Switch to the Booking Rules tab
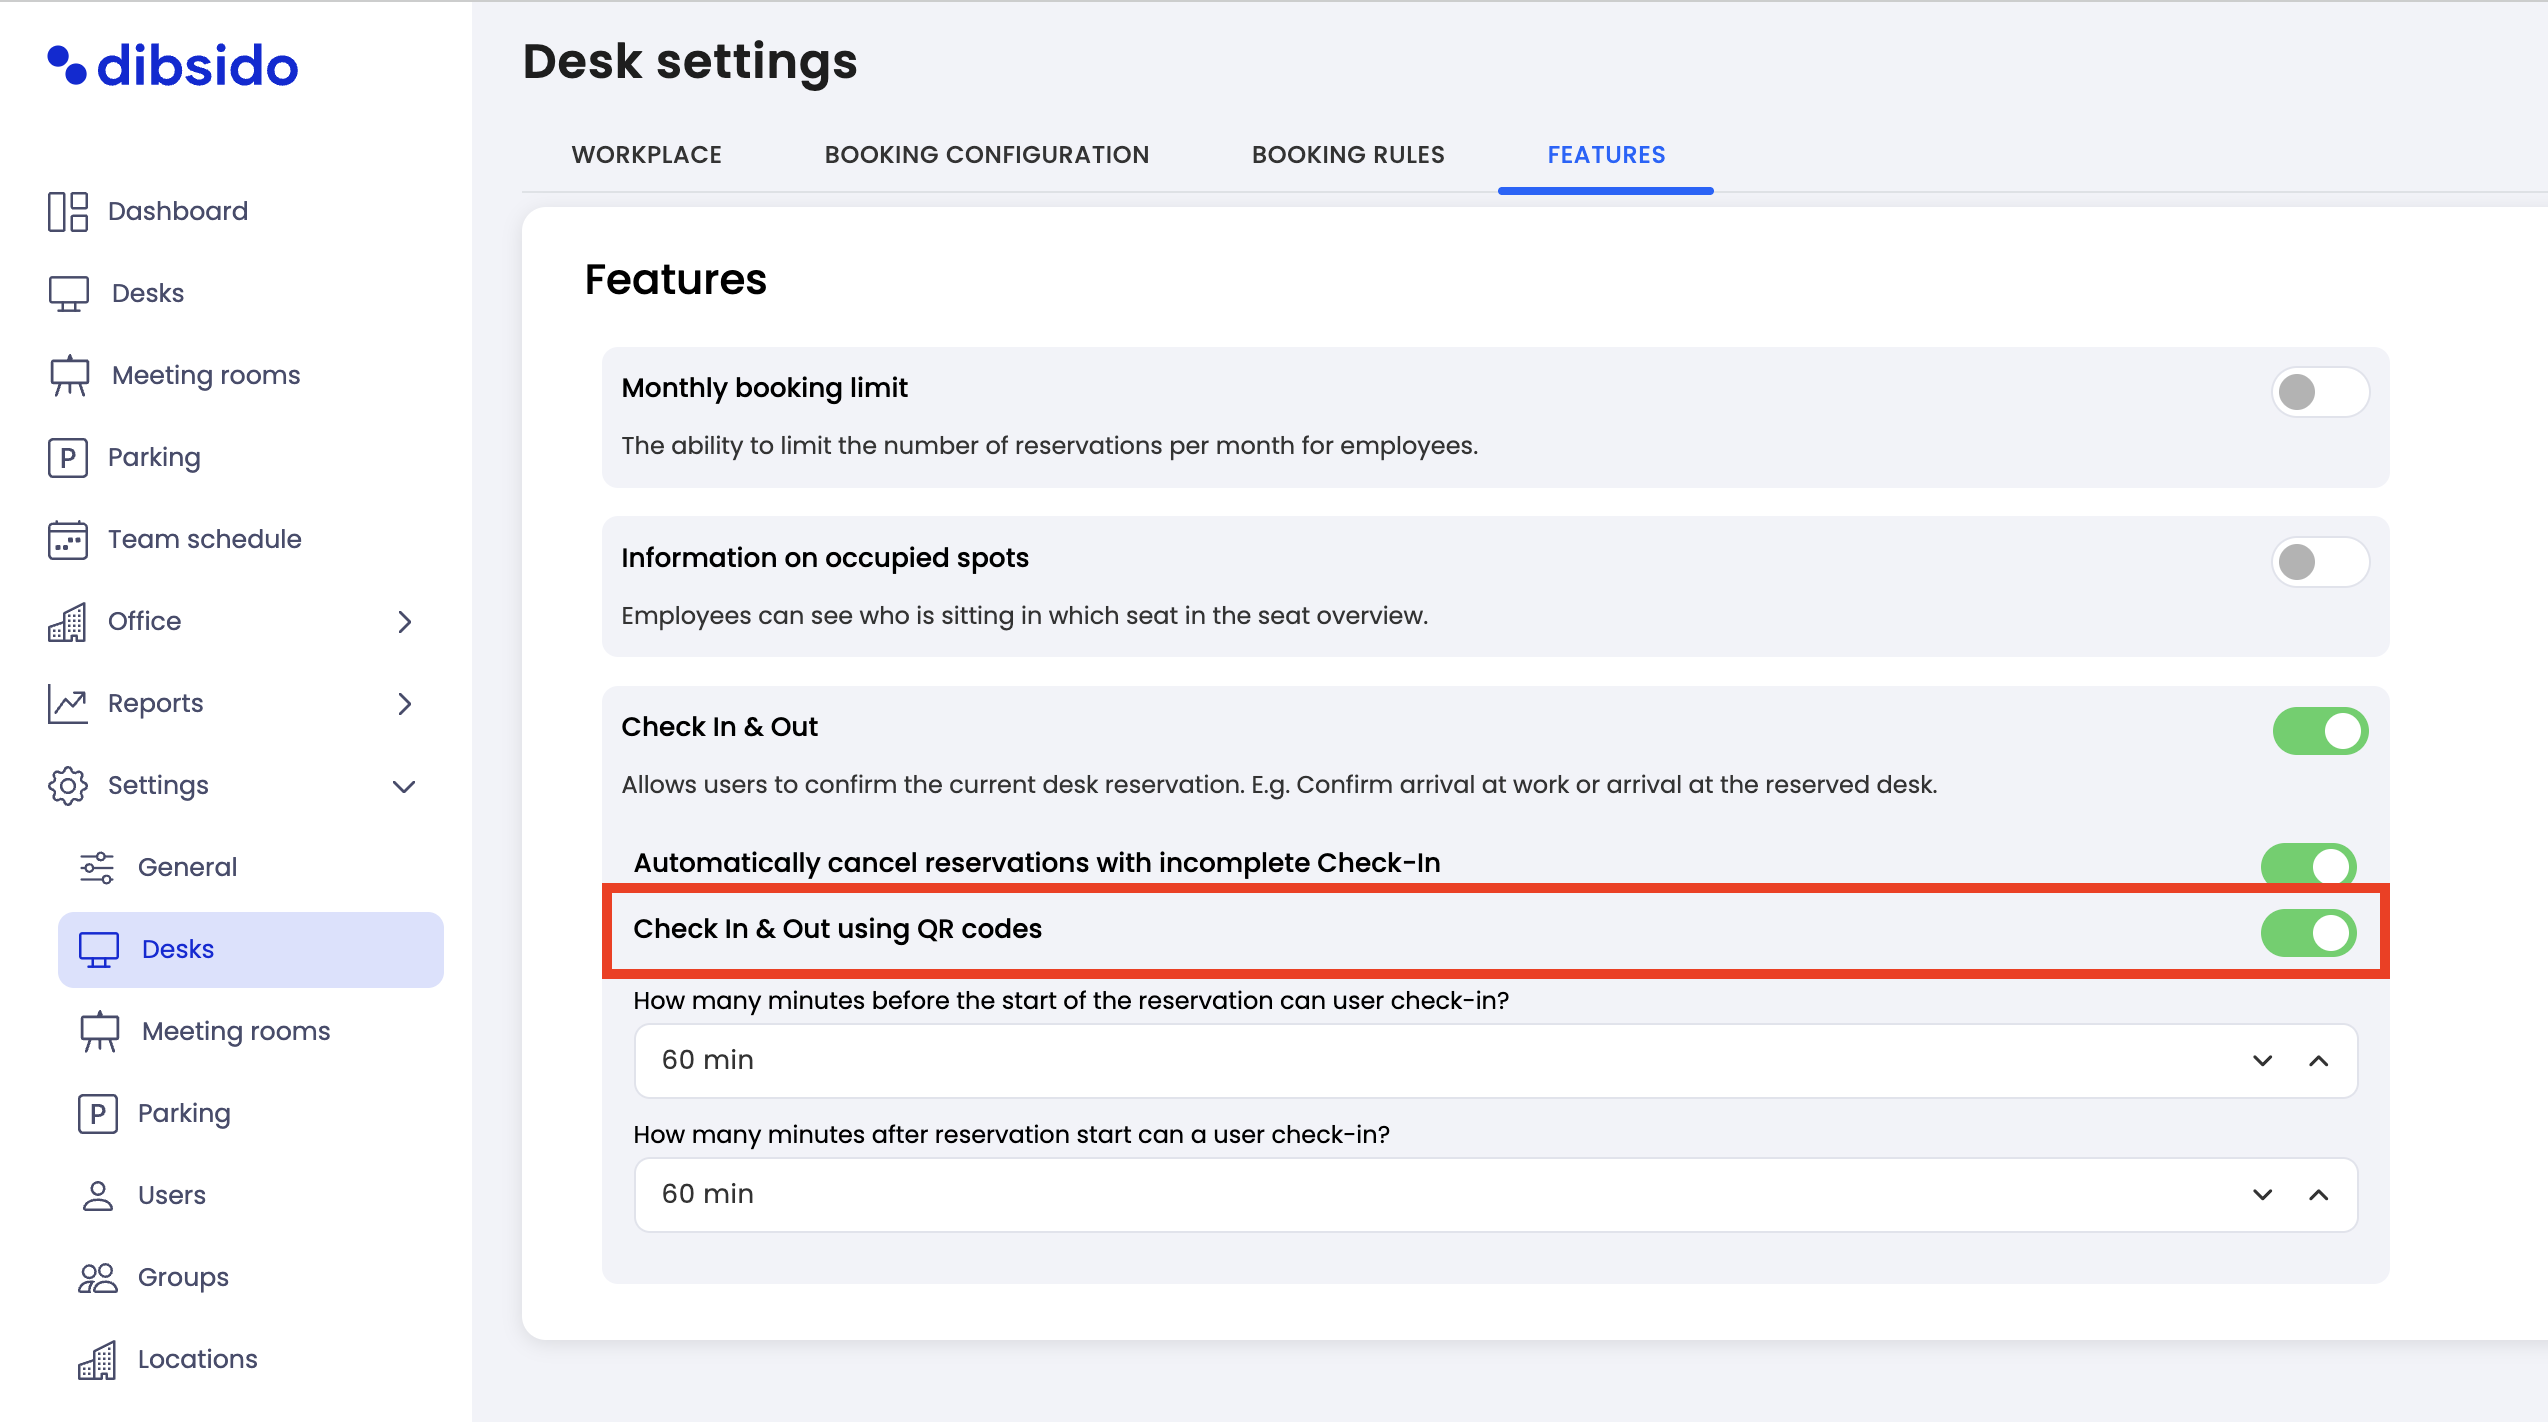This screenshot has width=2548, height=1422. [x=1348, y=155]
